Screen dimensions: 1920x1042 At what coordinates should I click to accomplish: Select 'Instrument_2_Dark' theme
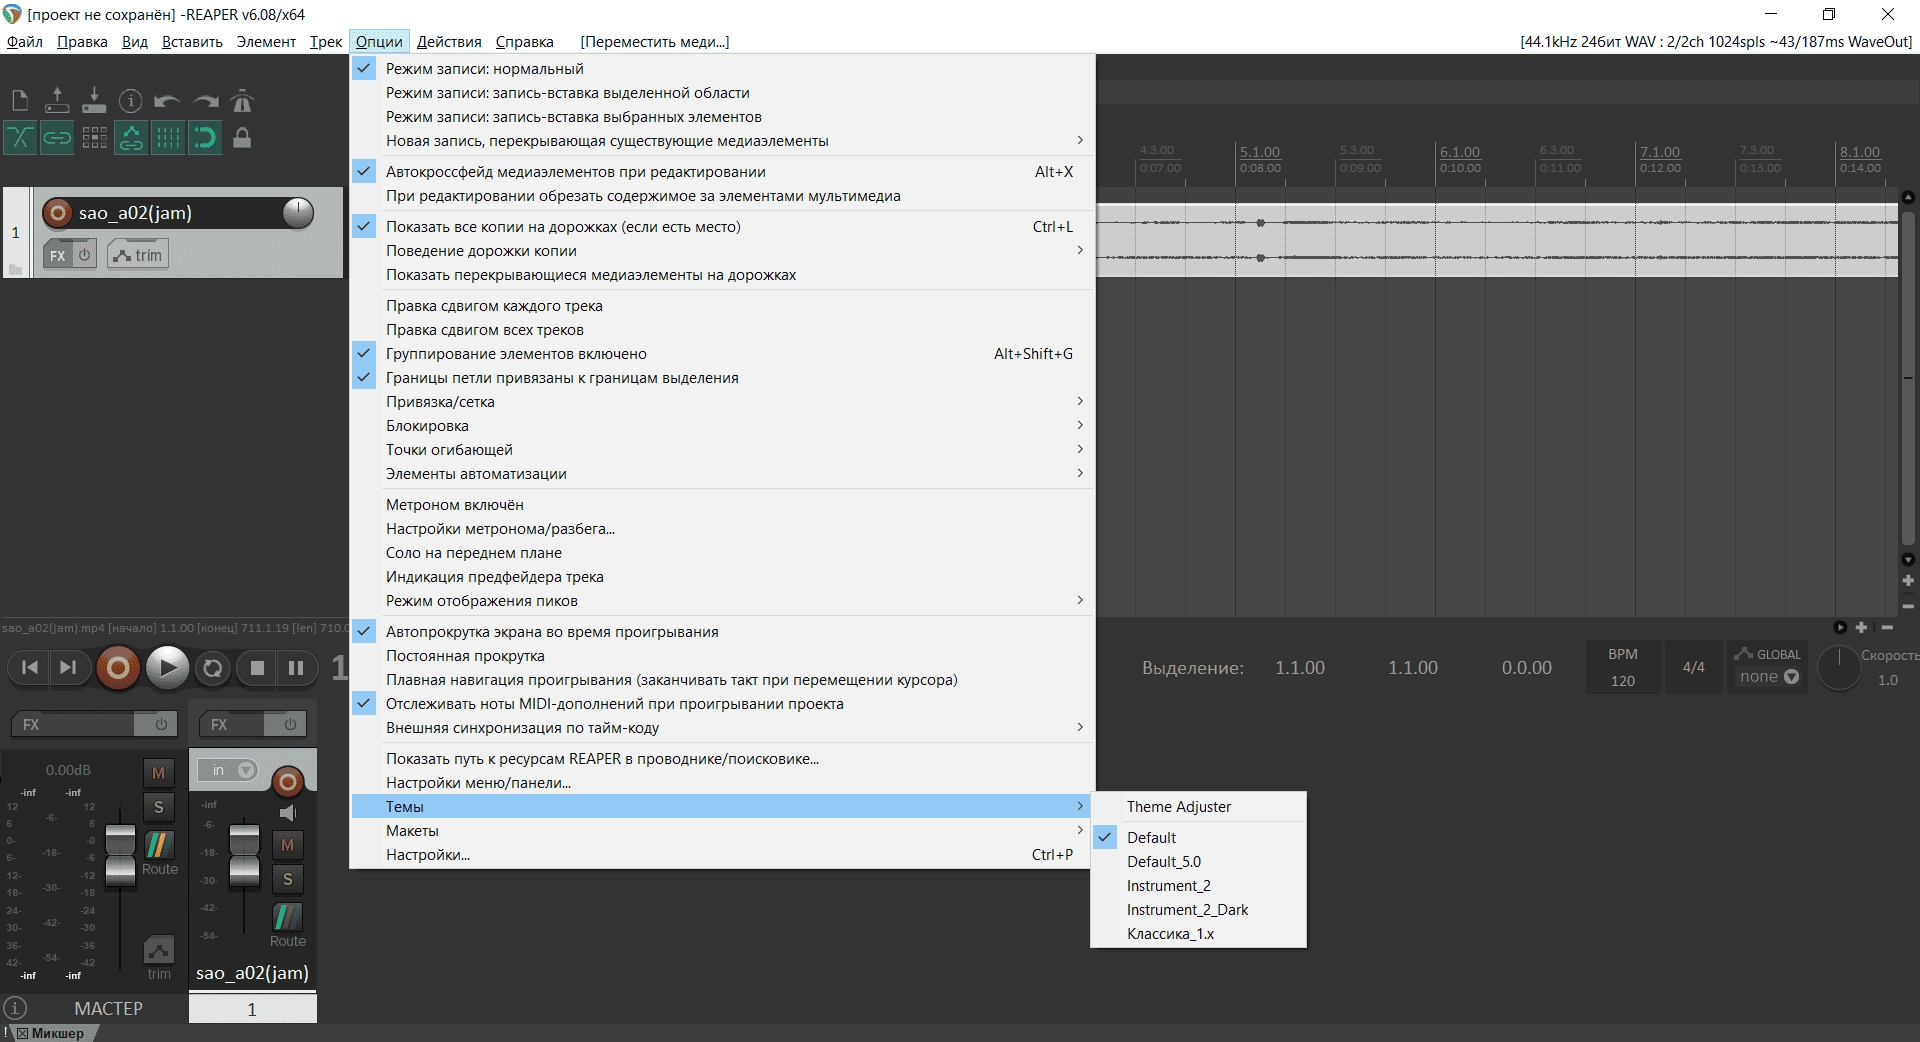tap(1198, 910)
